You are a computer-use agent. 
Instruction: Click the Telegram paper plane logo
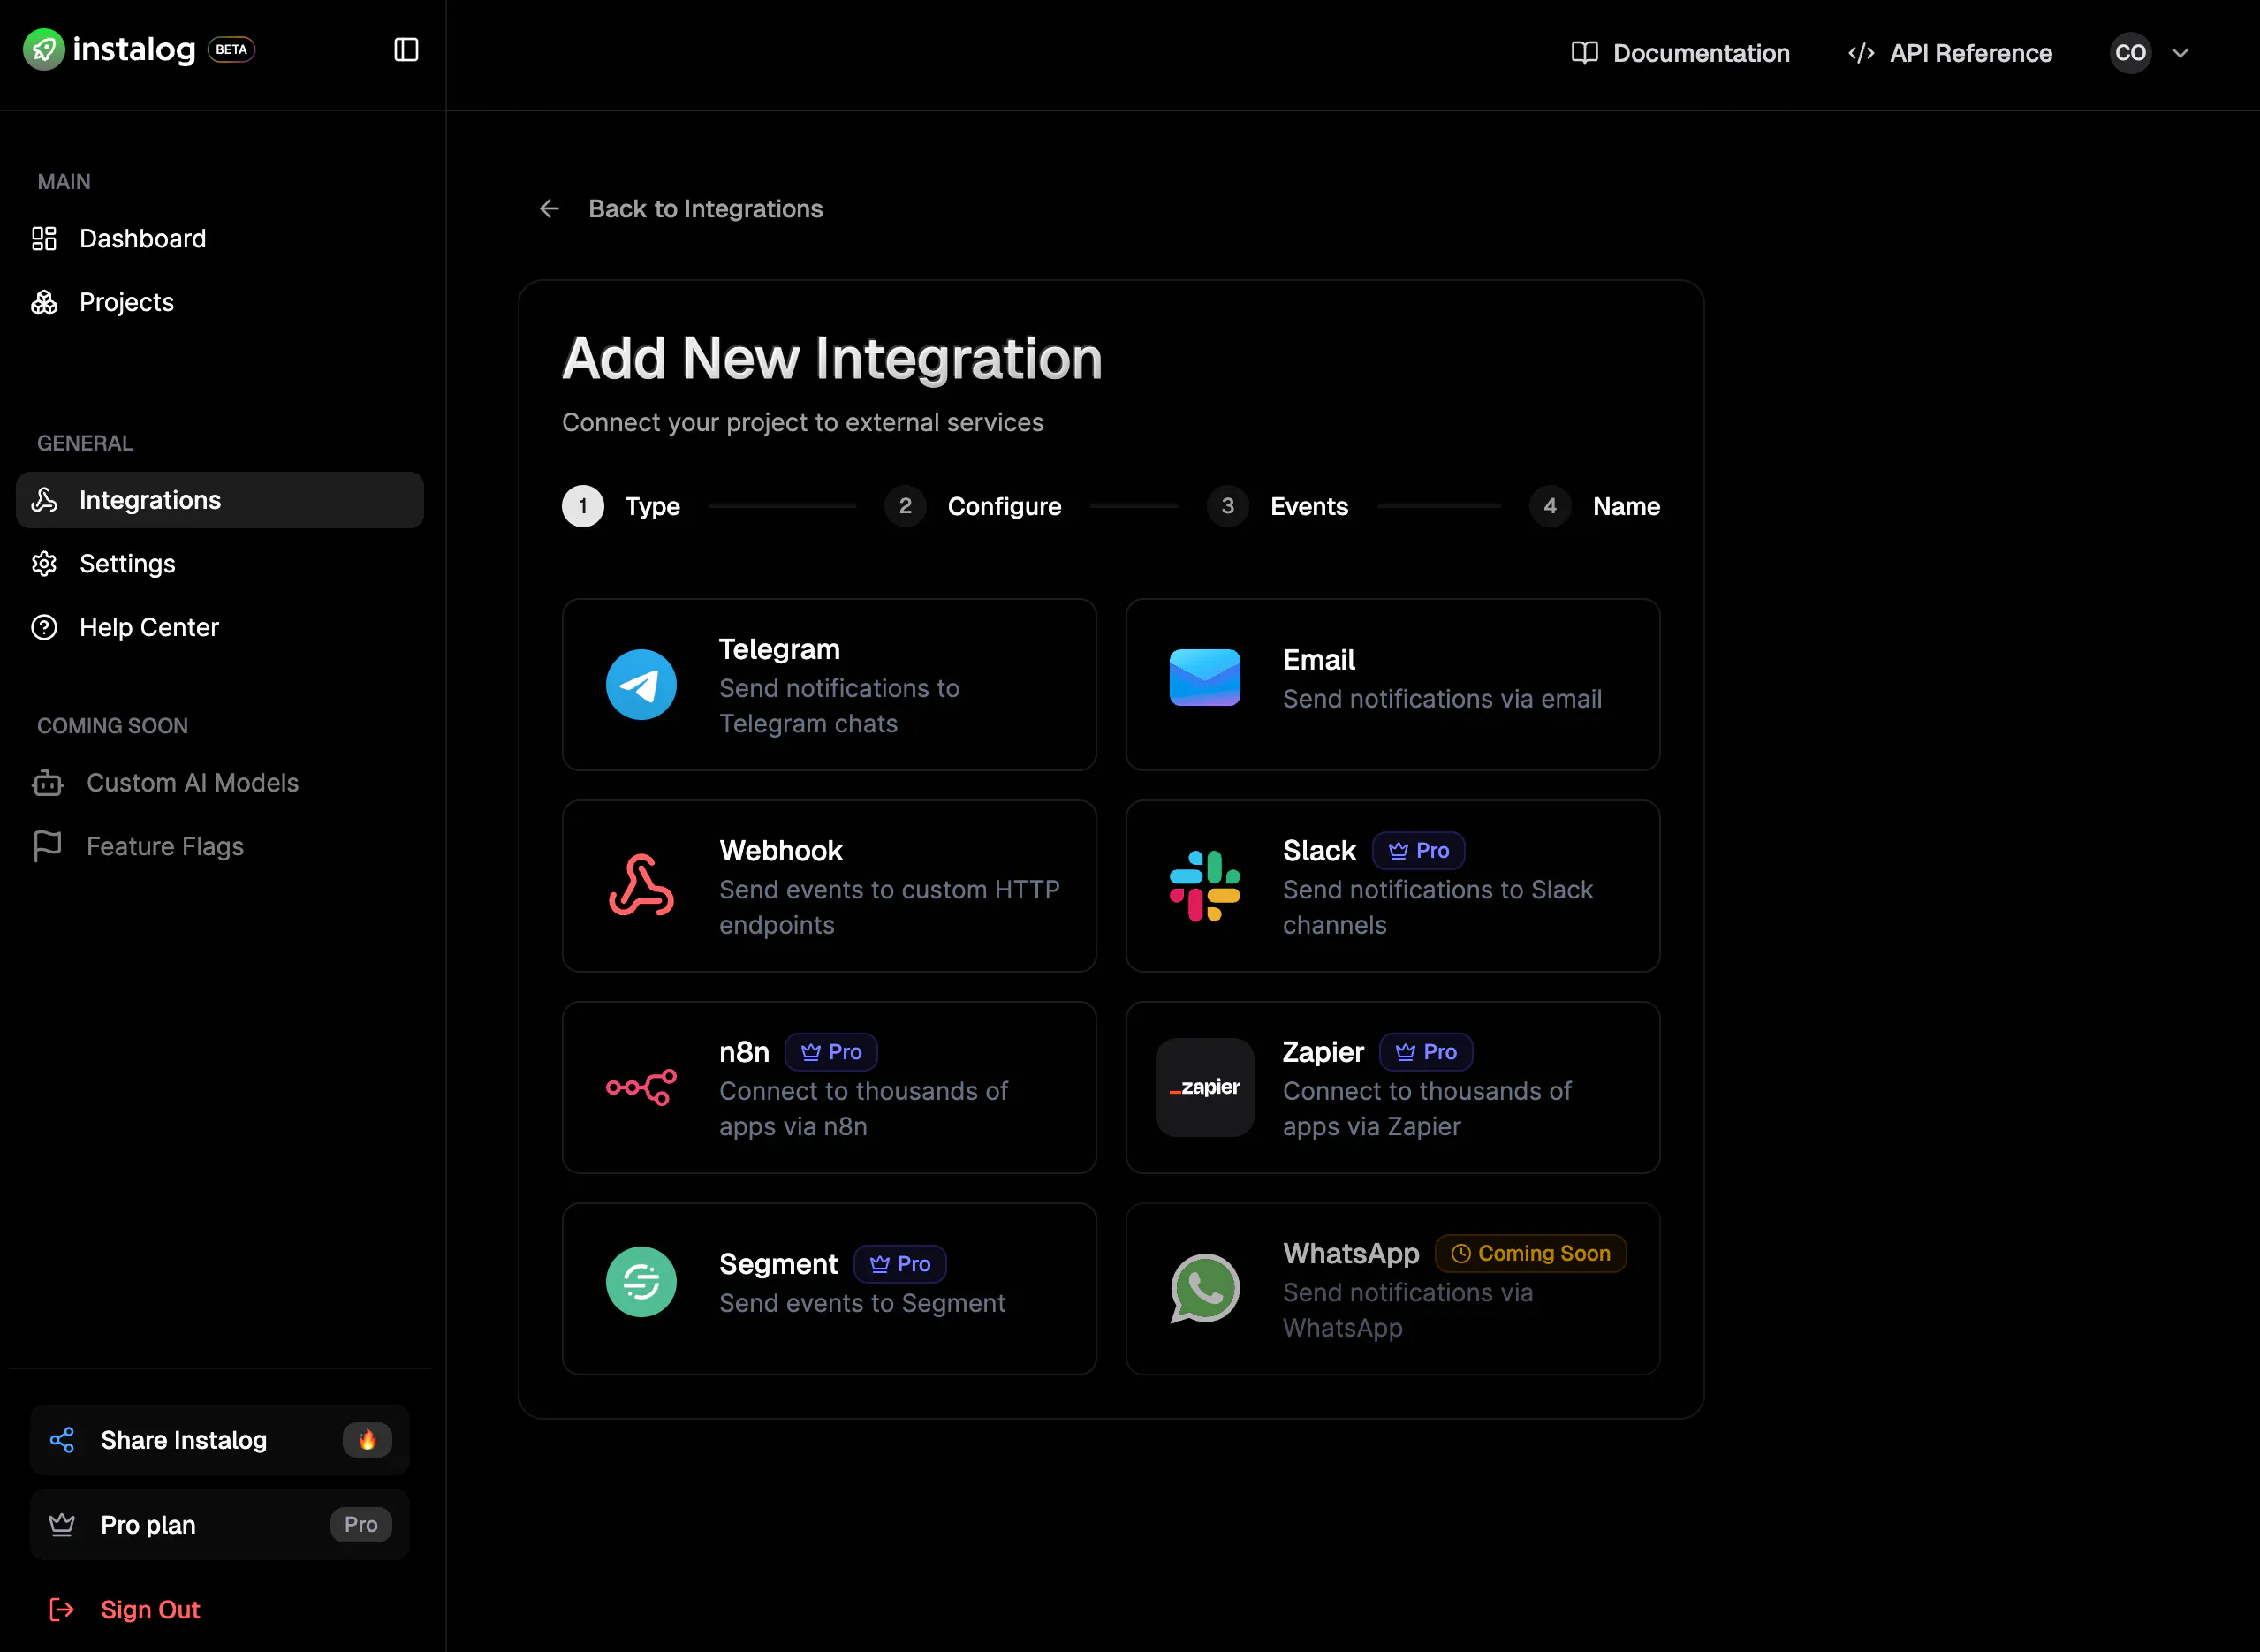coord(641,685)
